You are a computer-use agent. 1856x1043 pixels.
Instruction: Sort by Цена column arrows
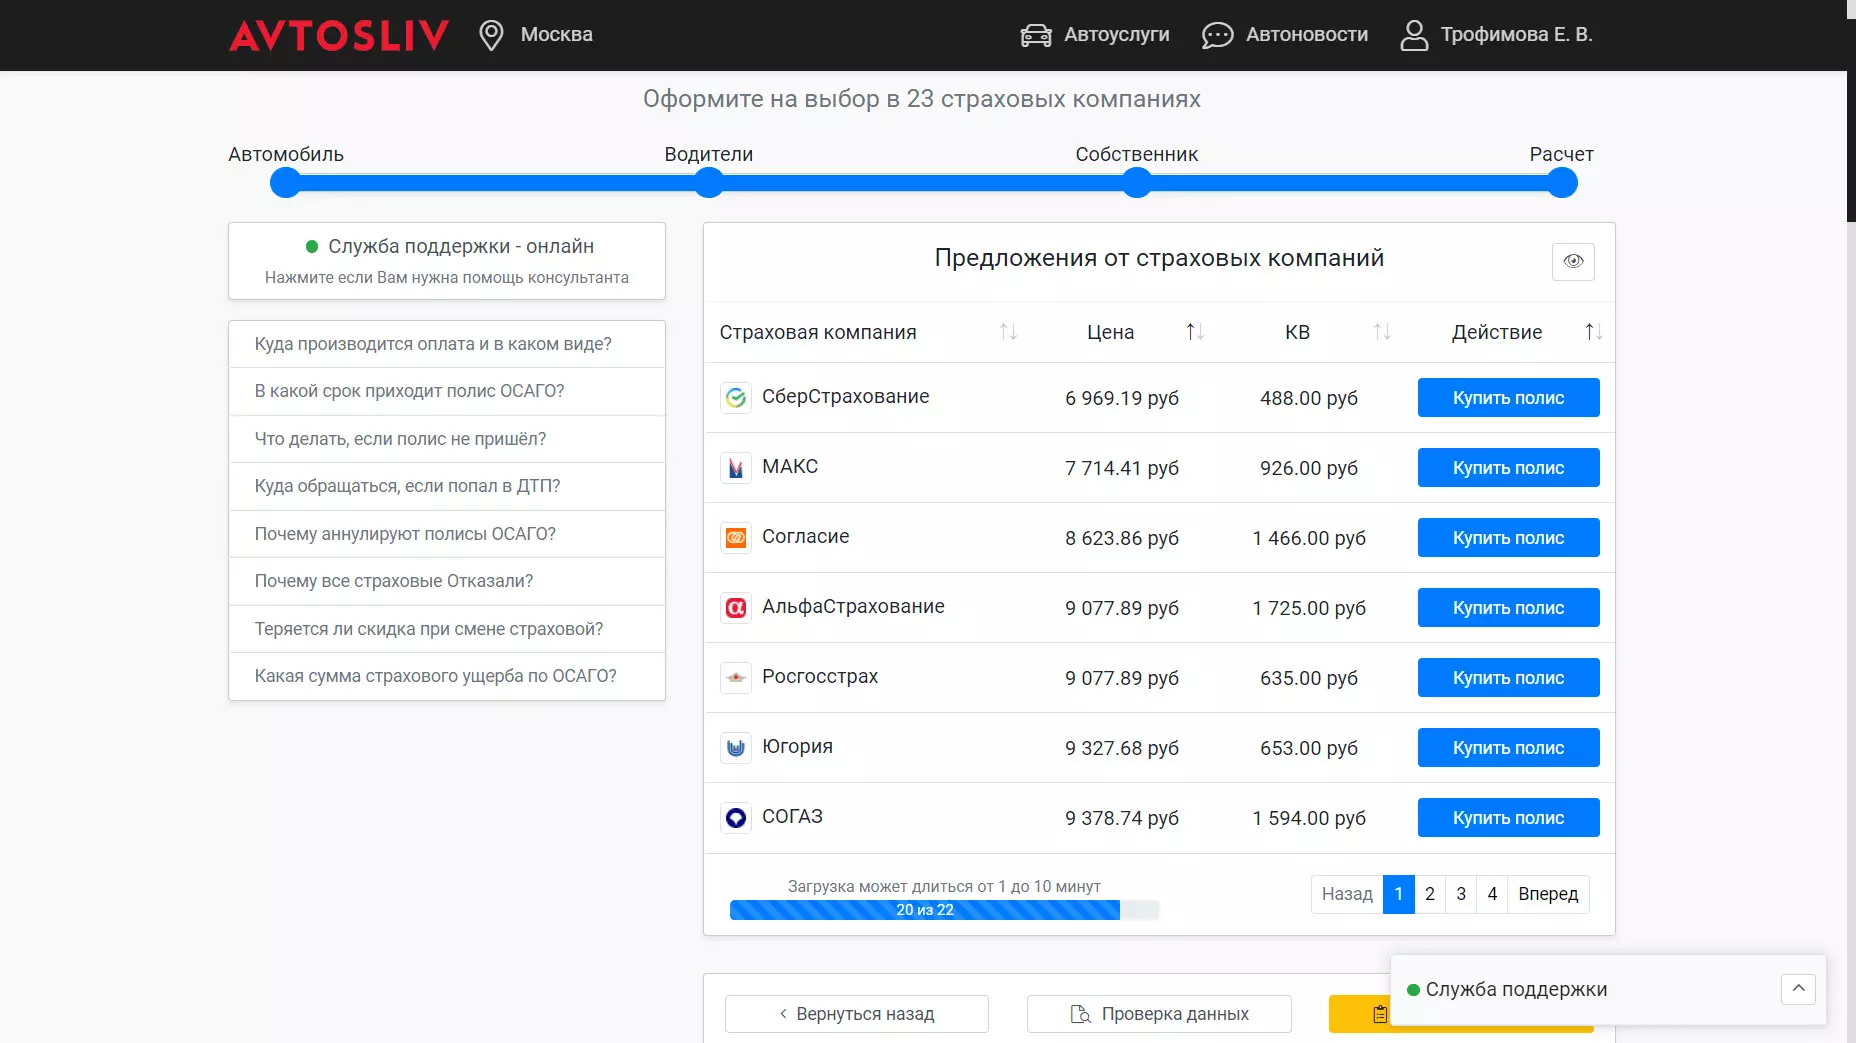(1195, 332)
